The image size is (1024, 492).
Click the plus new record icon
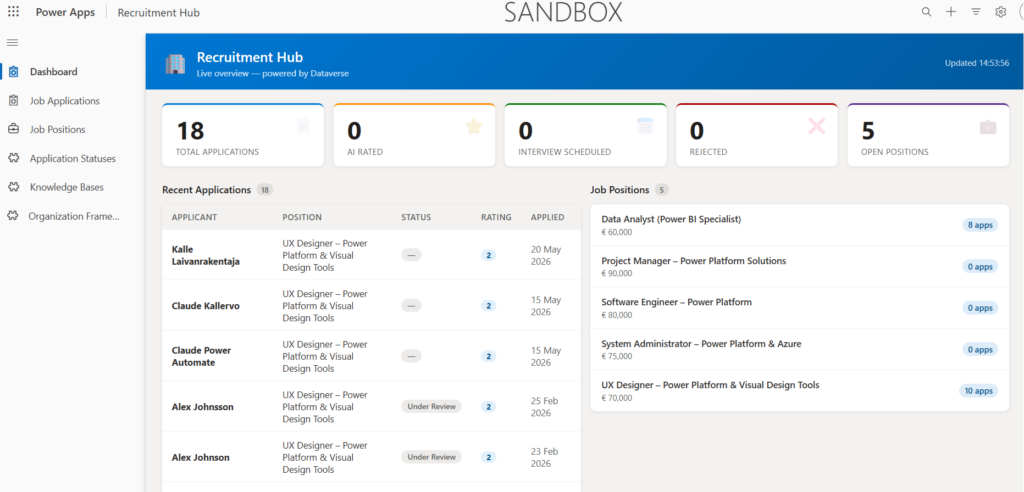pos(951,12)
